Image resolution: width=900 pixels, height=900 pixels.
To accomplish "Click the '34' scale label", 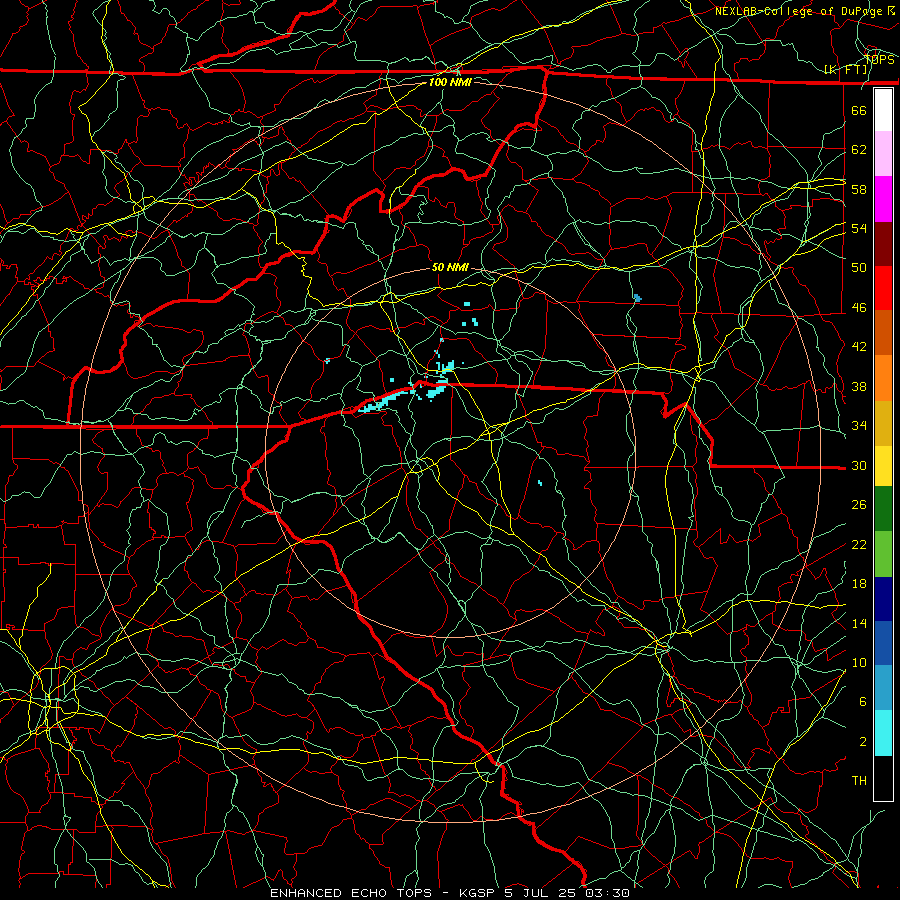I will tap(859, 426).
